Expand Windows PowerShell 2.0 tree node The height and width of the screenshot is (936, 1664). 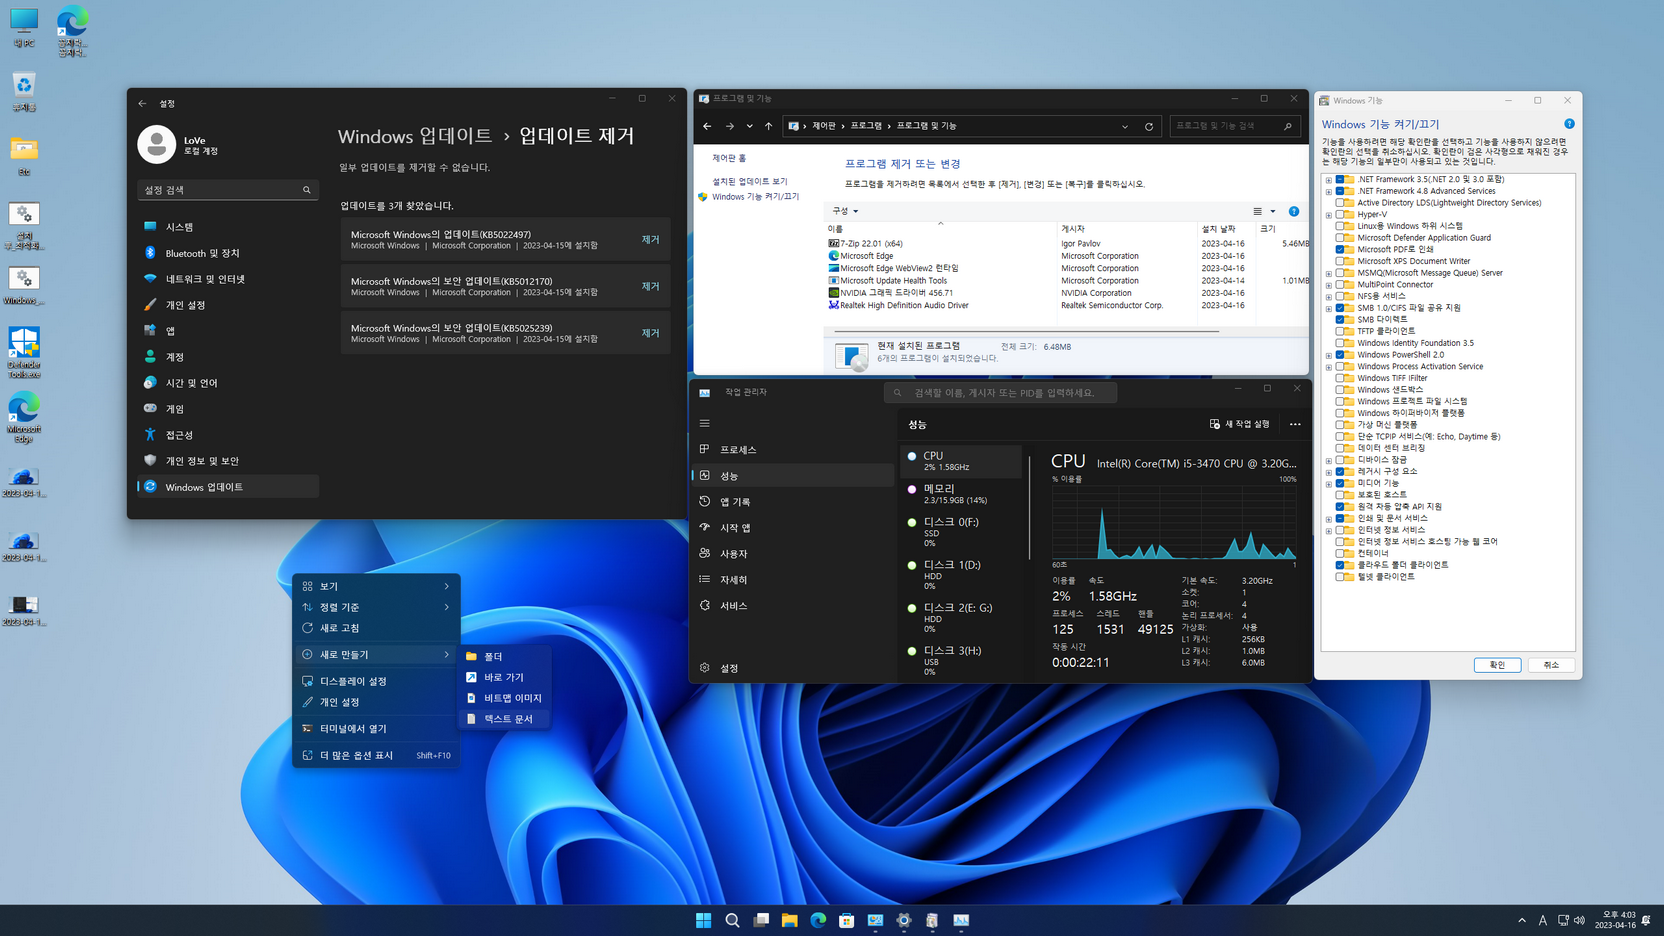(1329, 355)
